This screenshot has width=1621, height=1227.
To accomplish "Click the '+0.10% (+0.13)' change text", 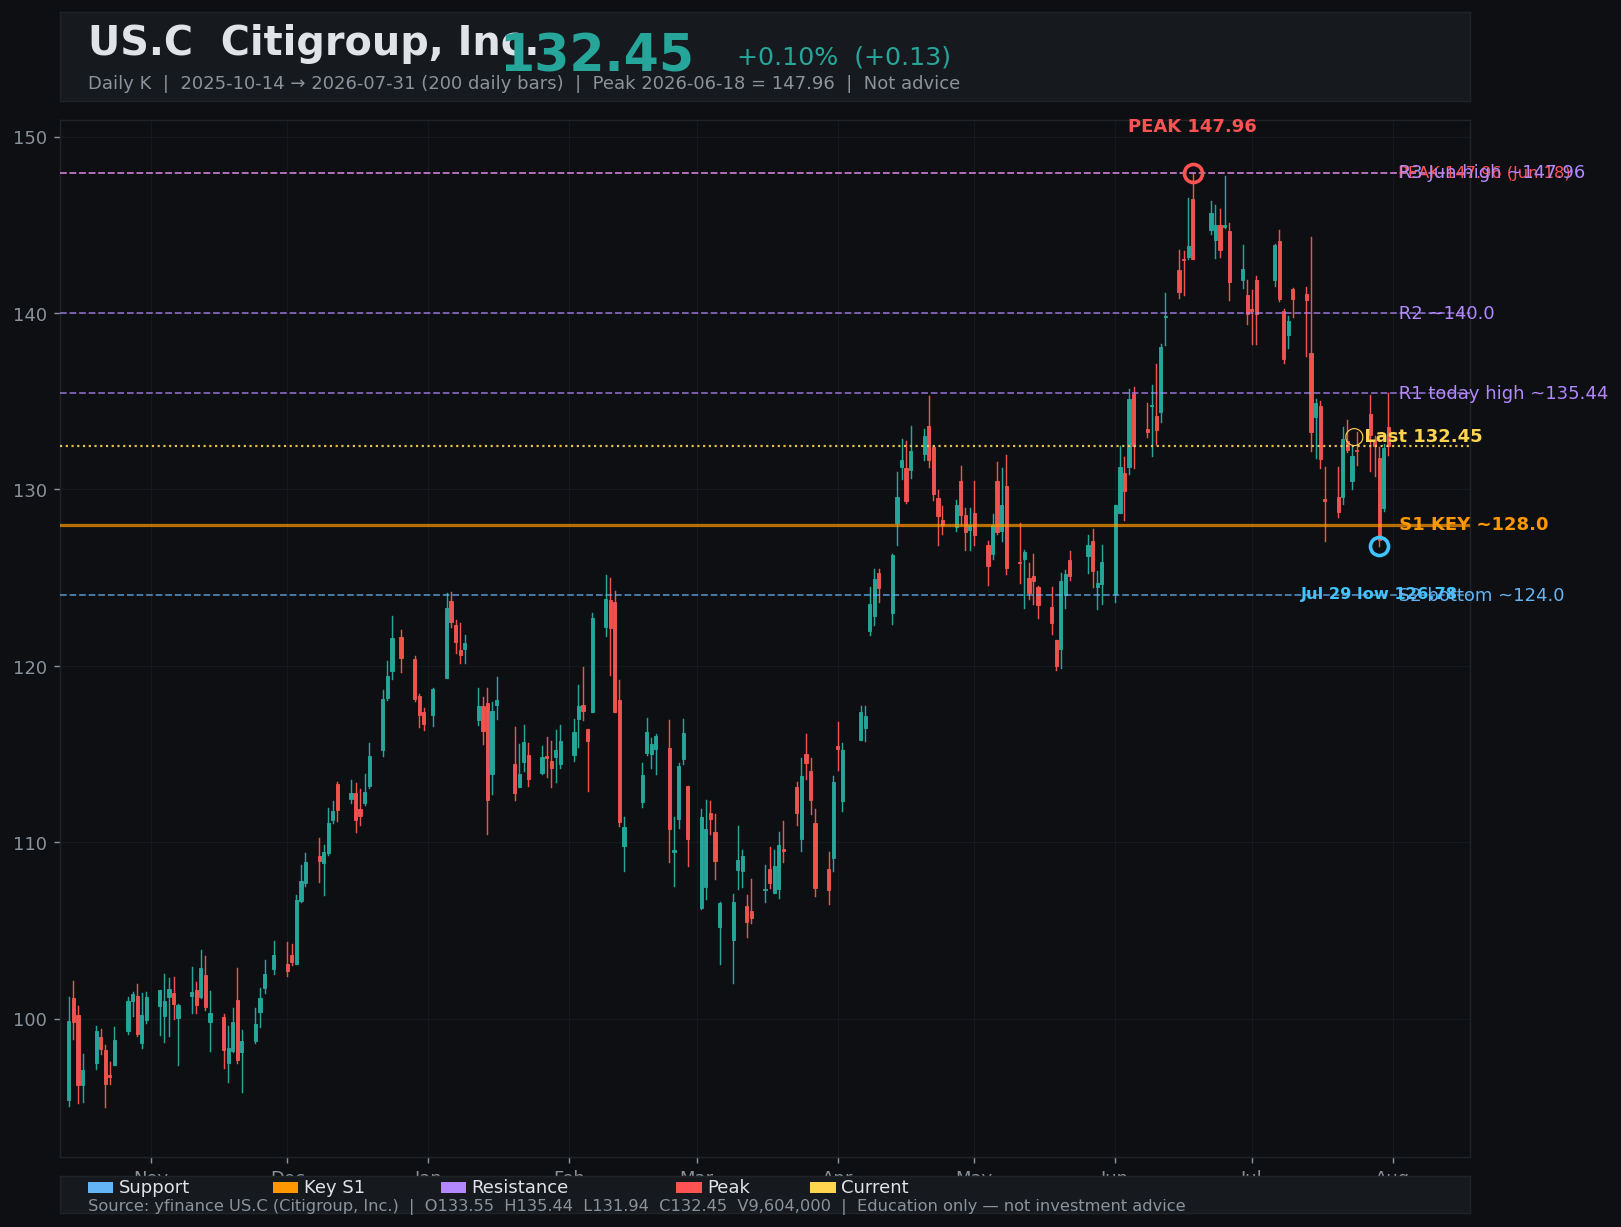I will [844, 57].
